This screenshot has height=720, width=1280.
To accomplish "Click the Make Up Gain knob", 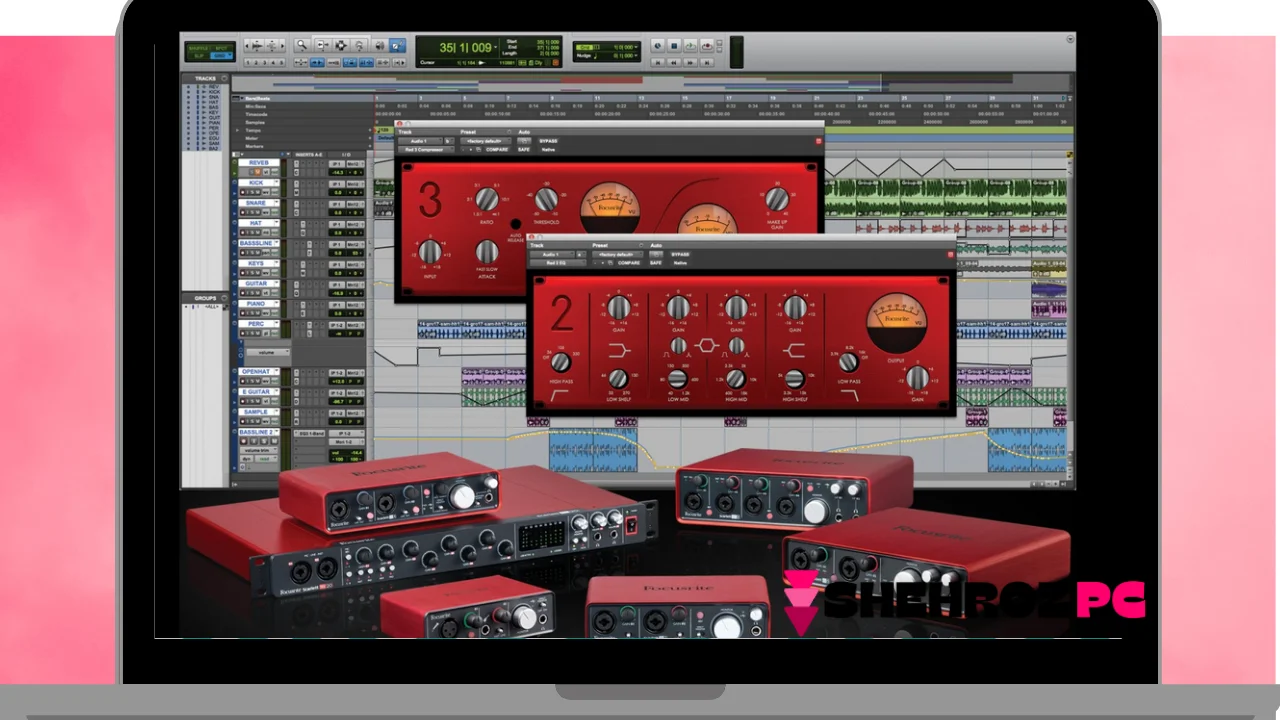I will 777,198.
